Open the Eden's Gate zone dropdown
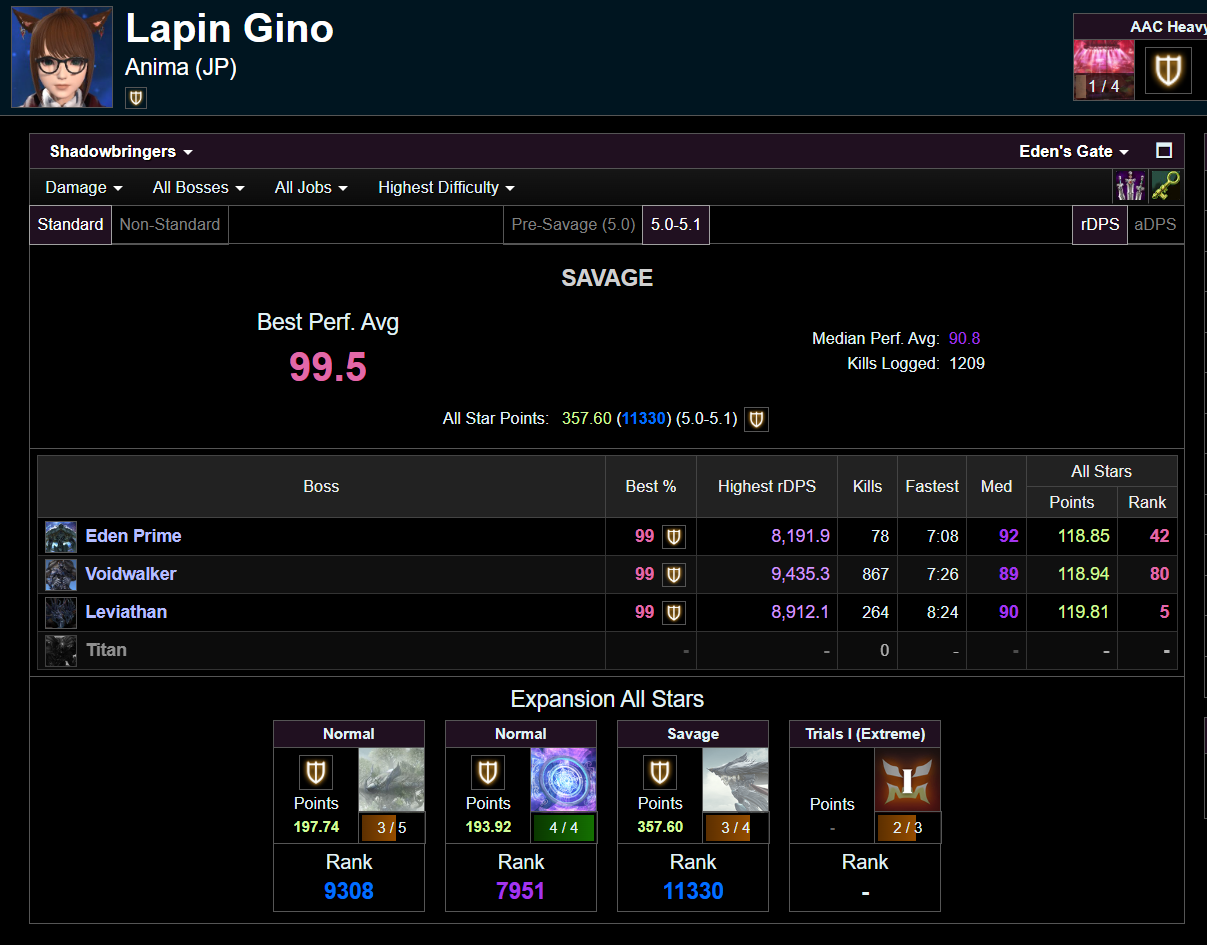1207x945 pixels. 1073,151
